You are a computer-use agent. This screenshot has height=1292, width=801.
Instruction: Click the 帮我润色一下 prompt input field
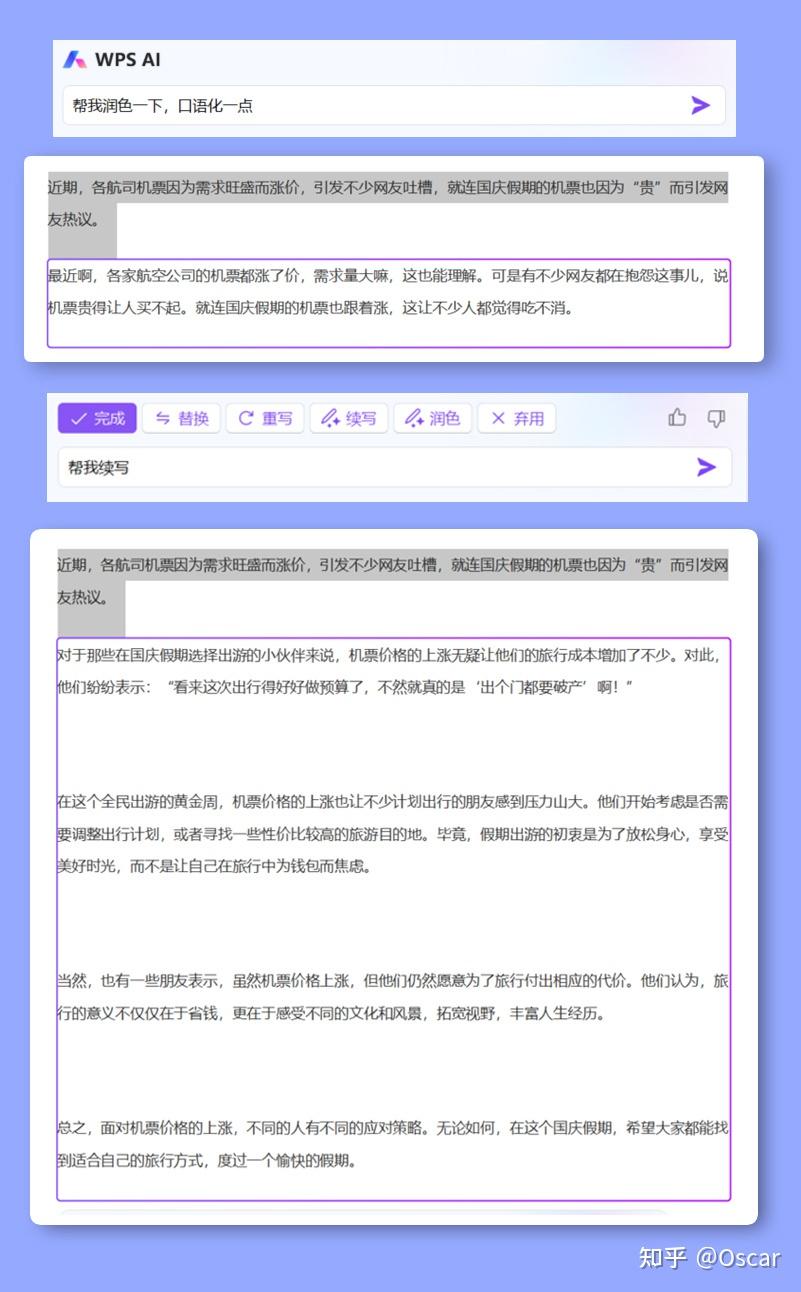[300, 105]
